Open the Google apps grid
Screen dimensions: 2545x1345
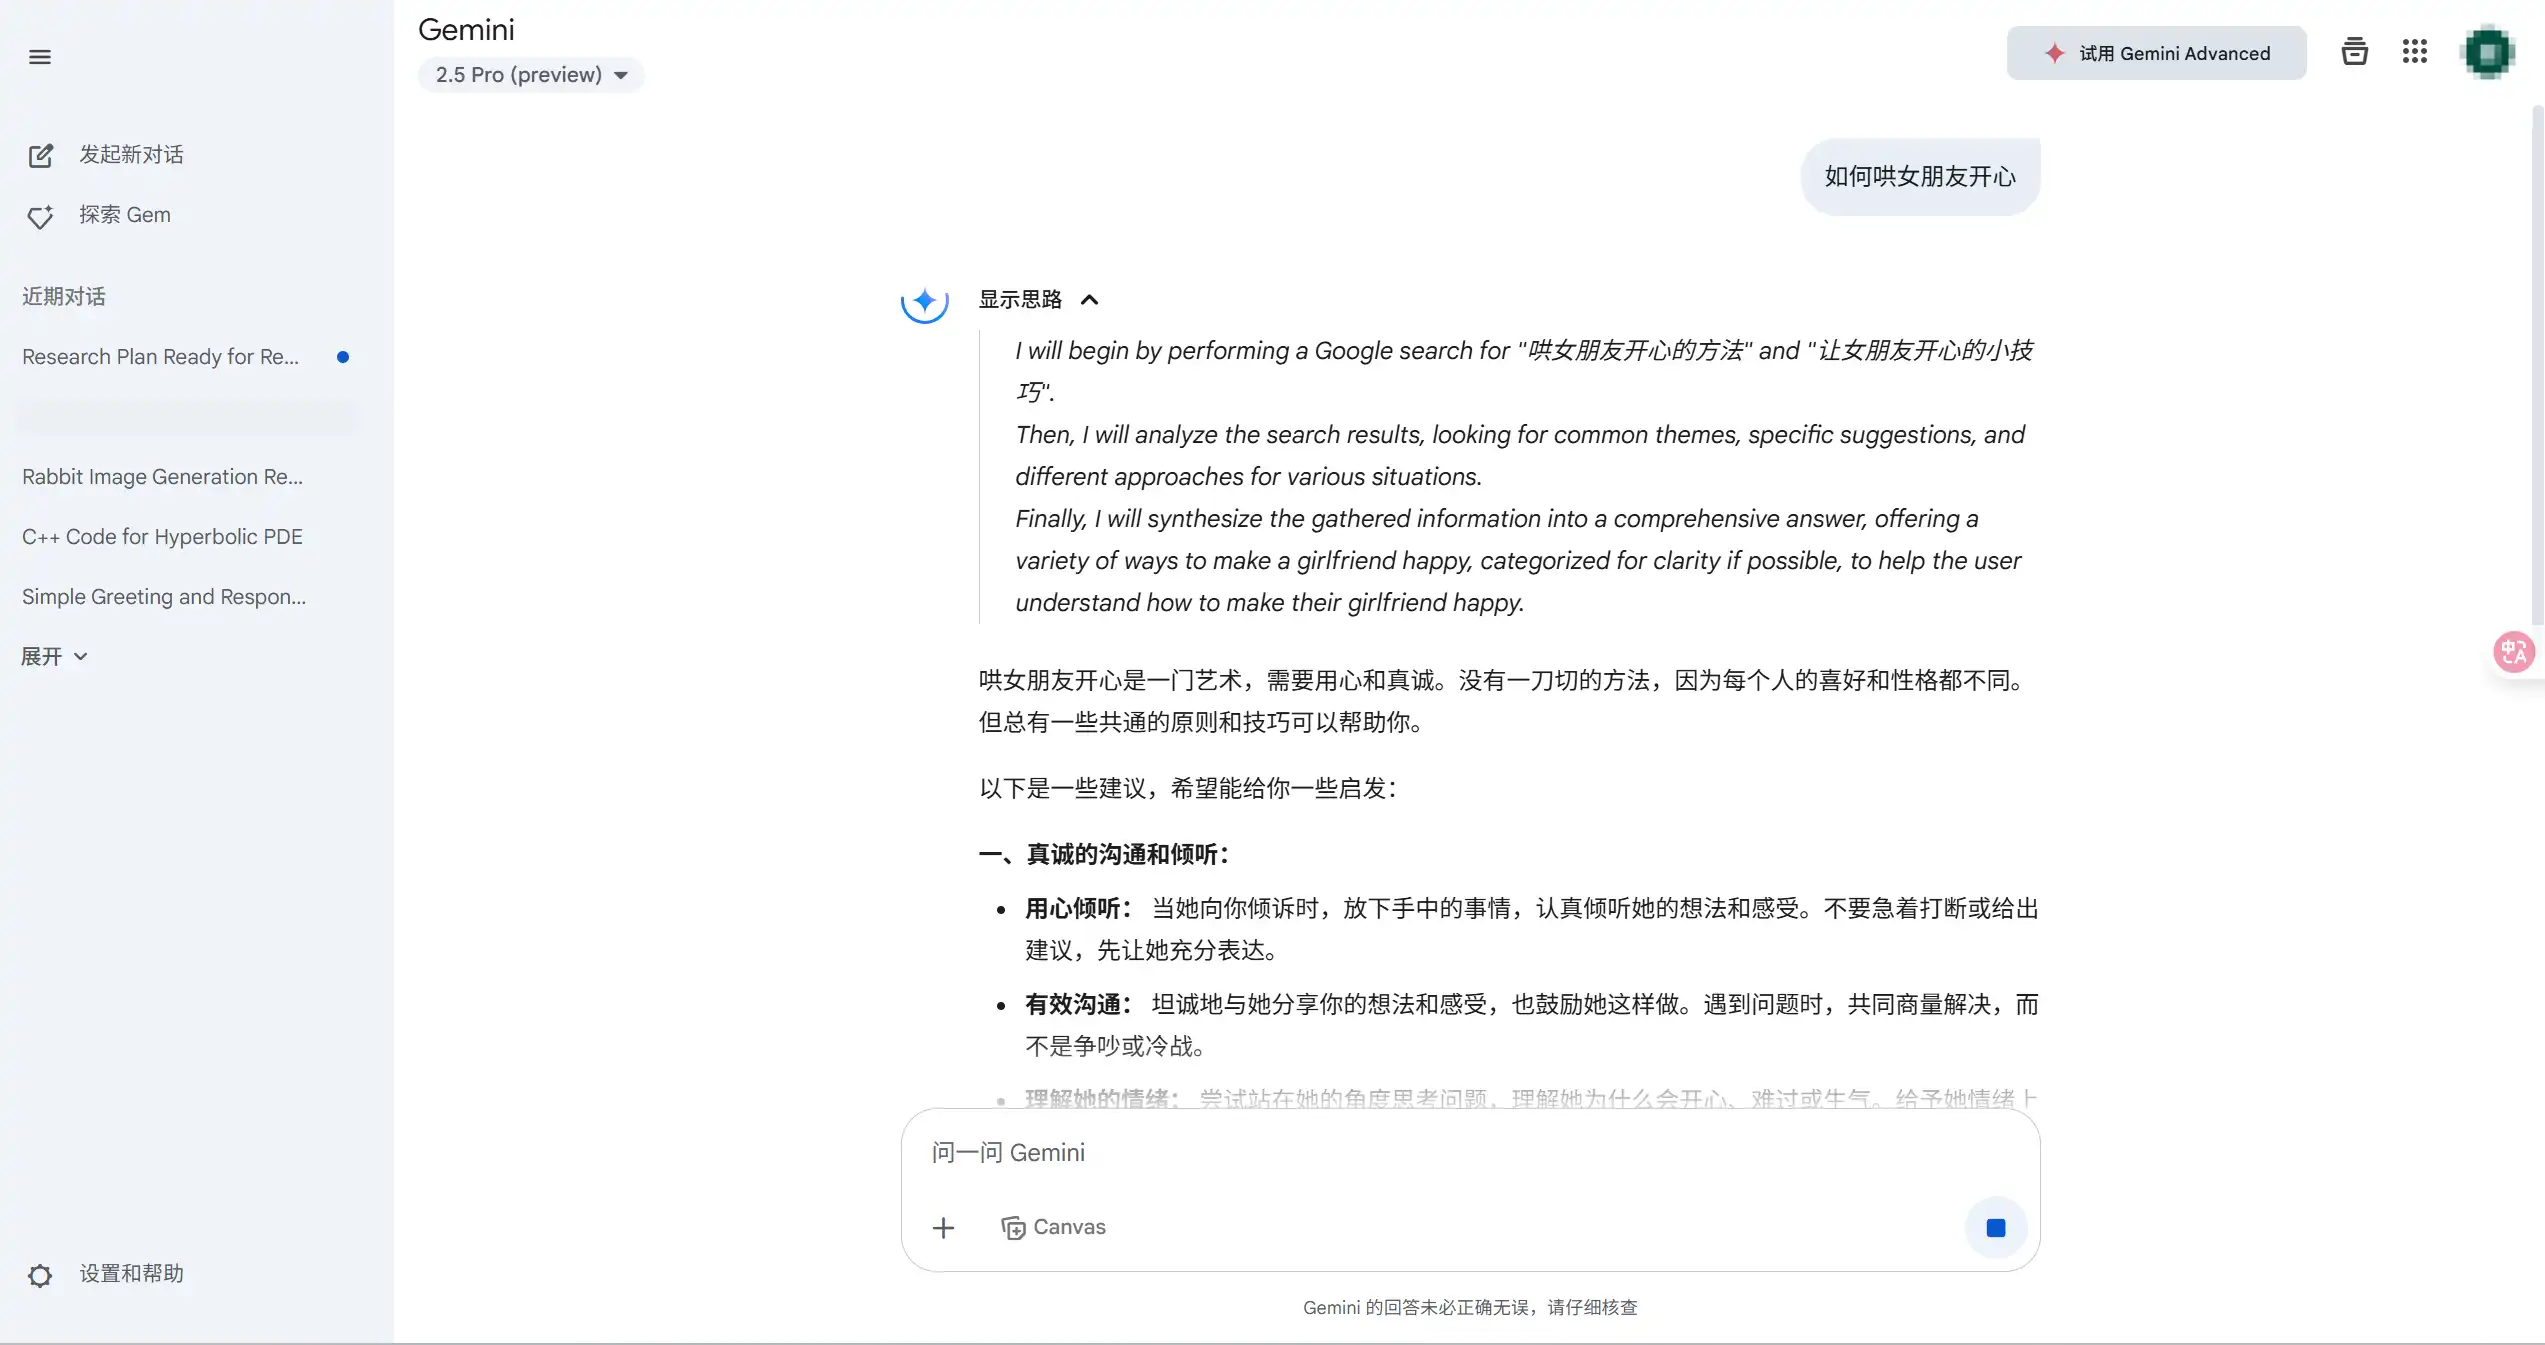(x=2414, y=52)
